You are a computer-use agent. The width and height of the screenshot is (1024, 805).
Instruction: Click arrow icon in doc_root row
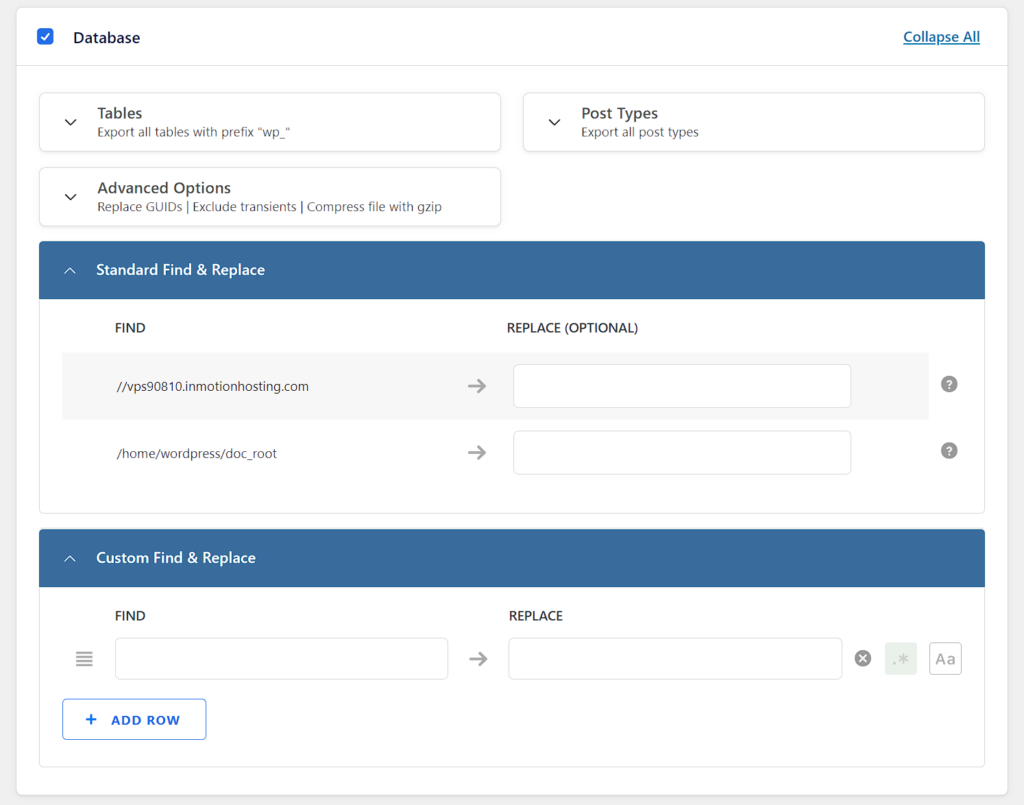[477, 453]
